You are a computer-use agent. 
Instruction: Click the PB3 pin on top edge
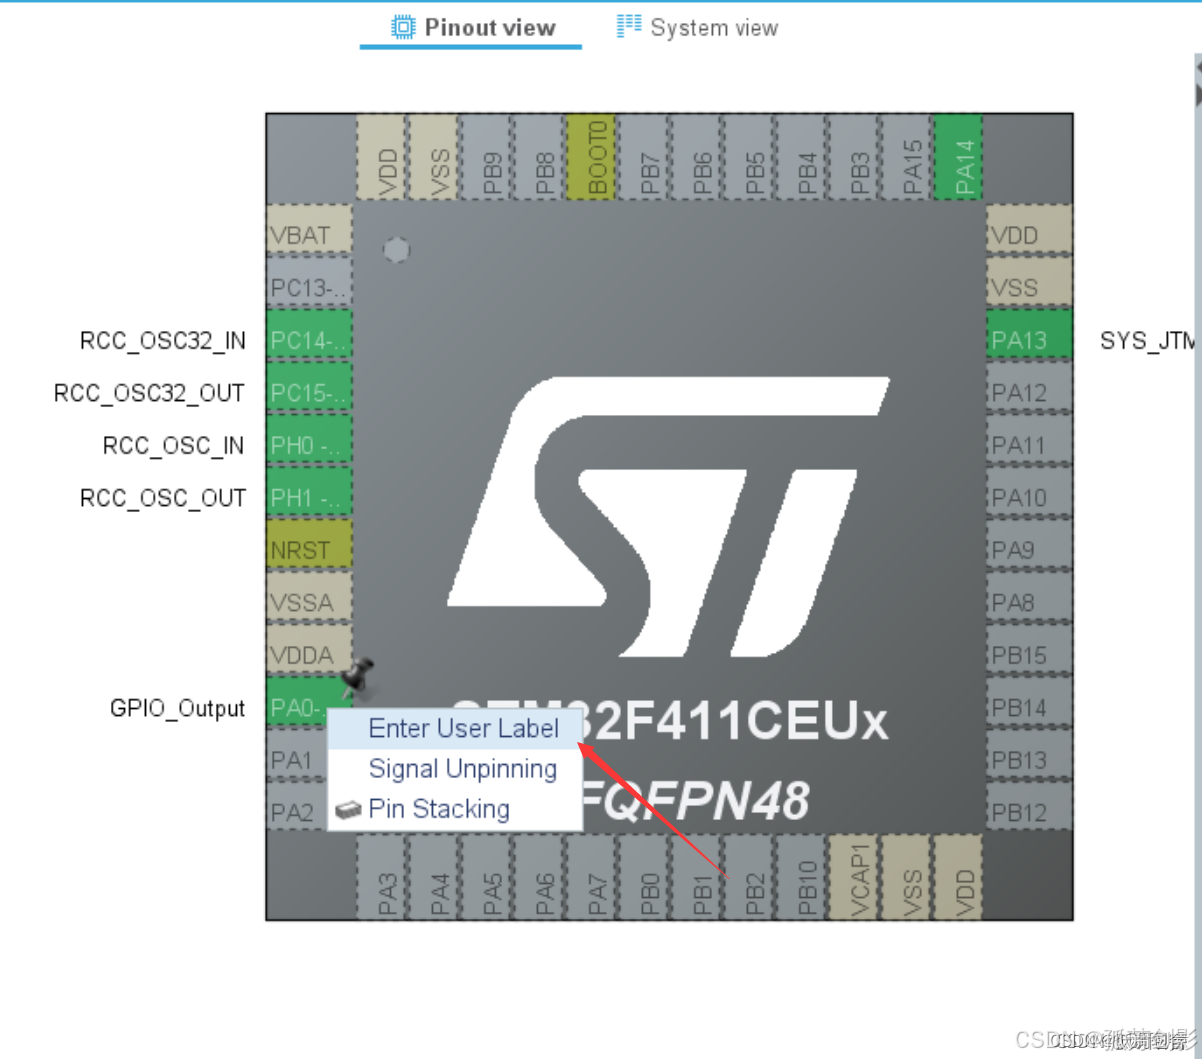coord(854,157)
